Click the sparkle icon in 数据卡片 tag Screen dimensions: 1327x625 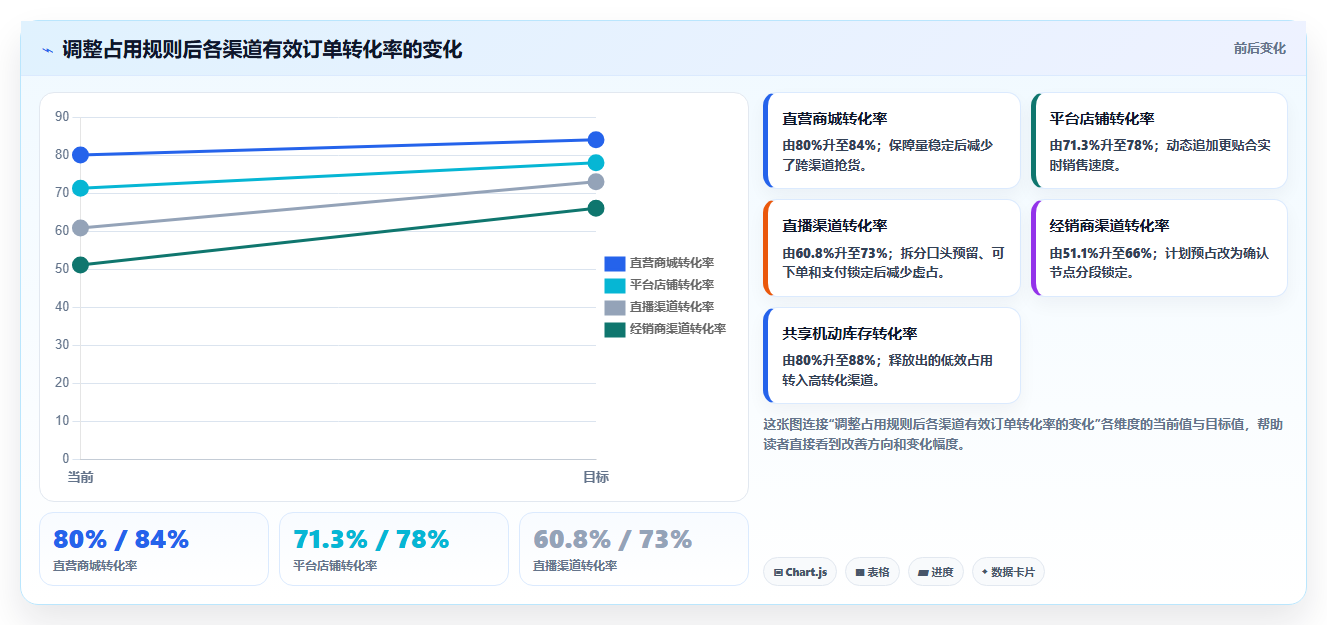coord(985,572)
